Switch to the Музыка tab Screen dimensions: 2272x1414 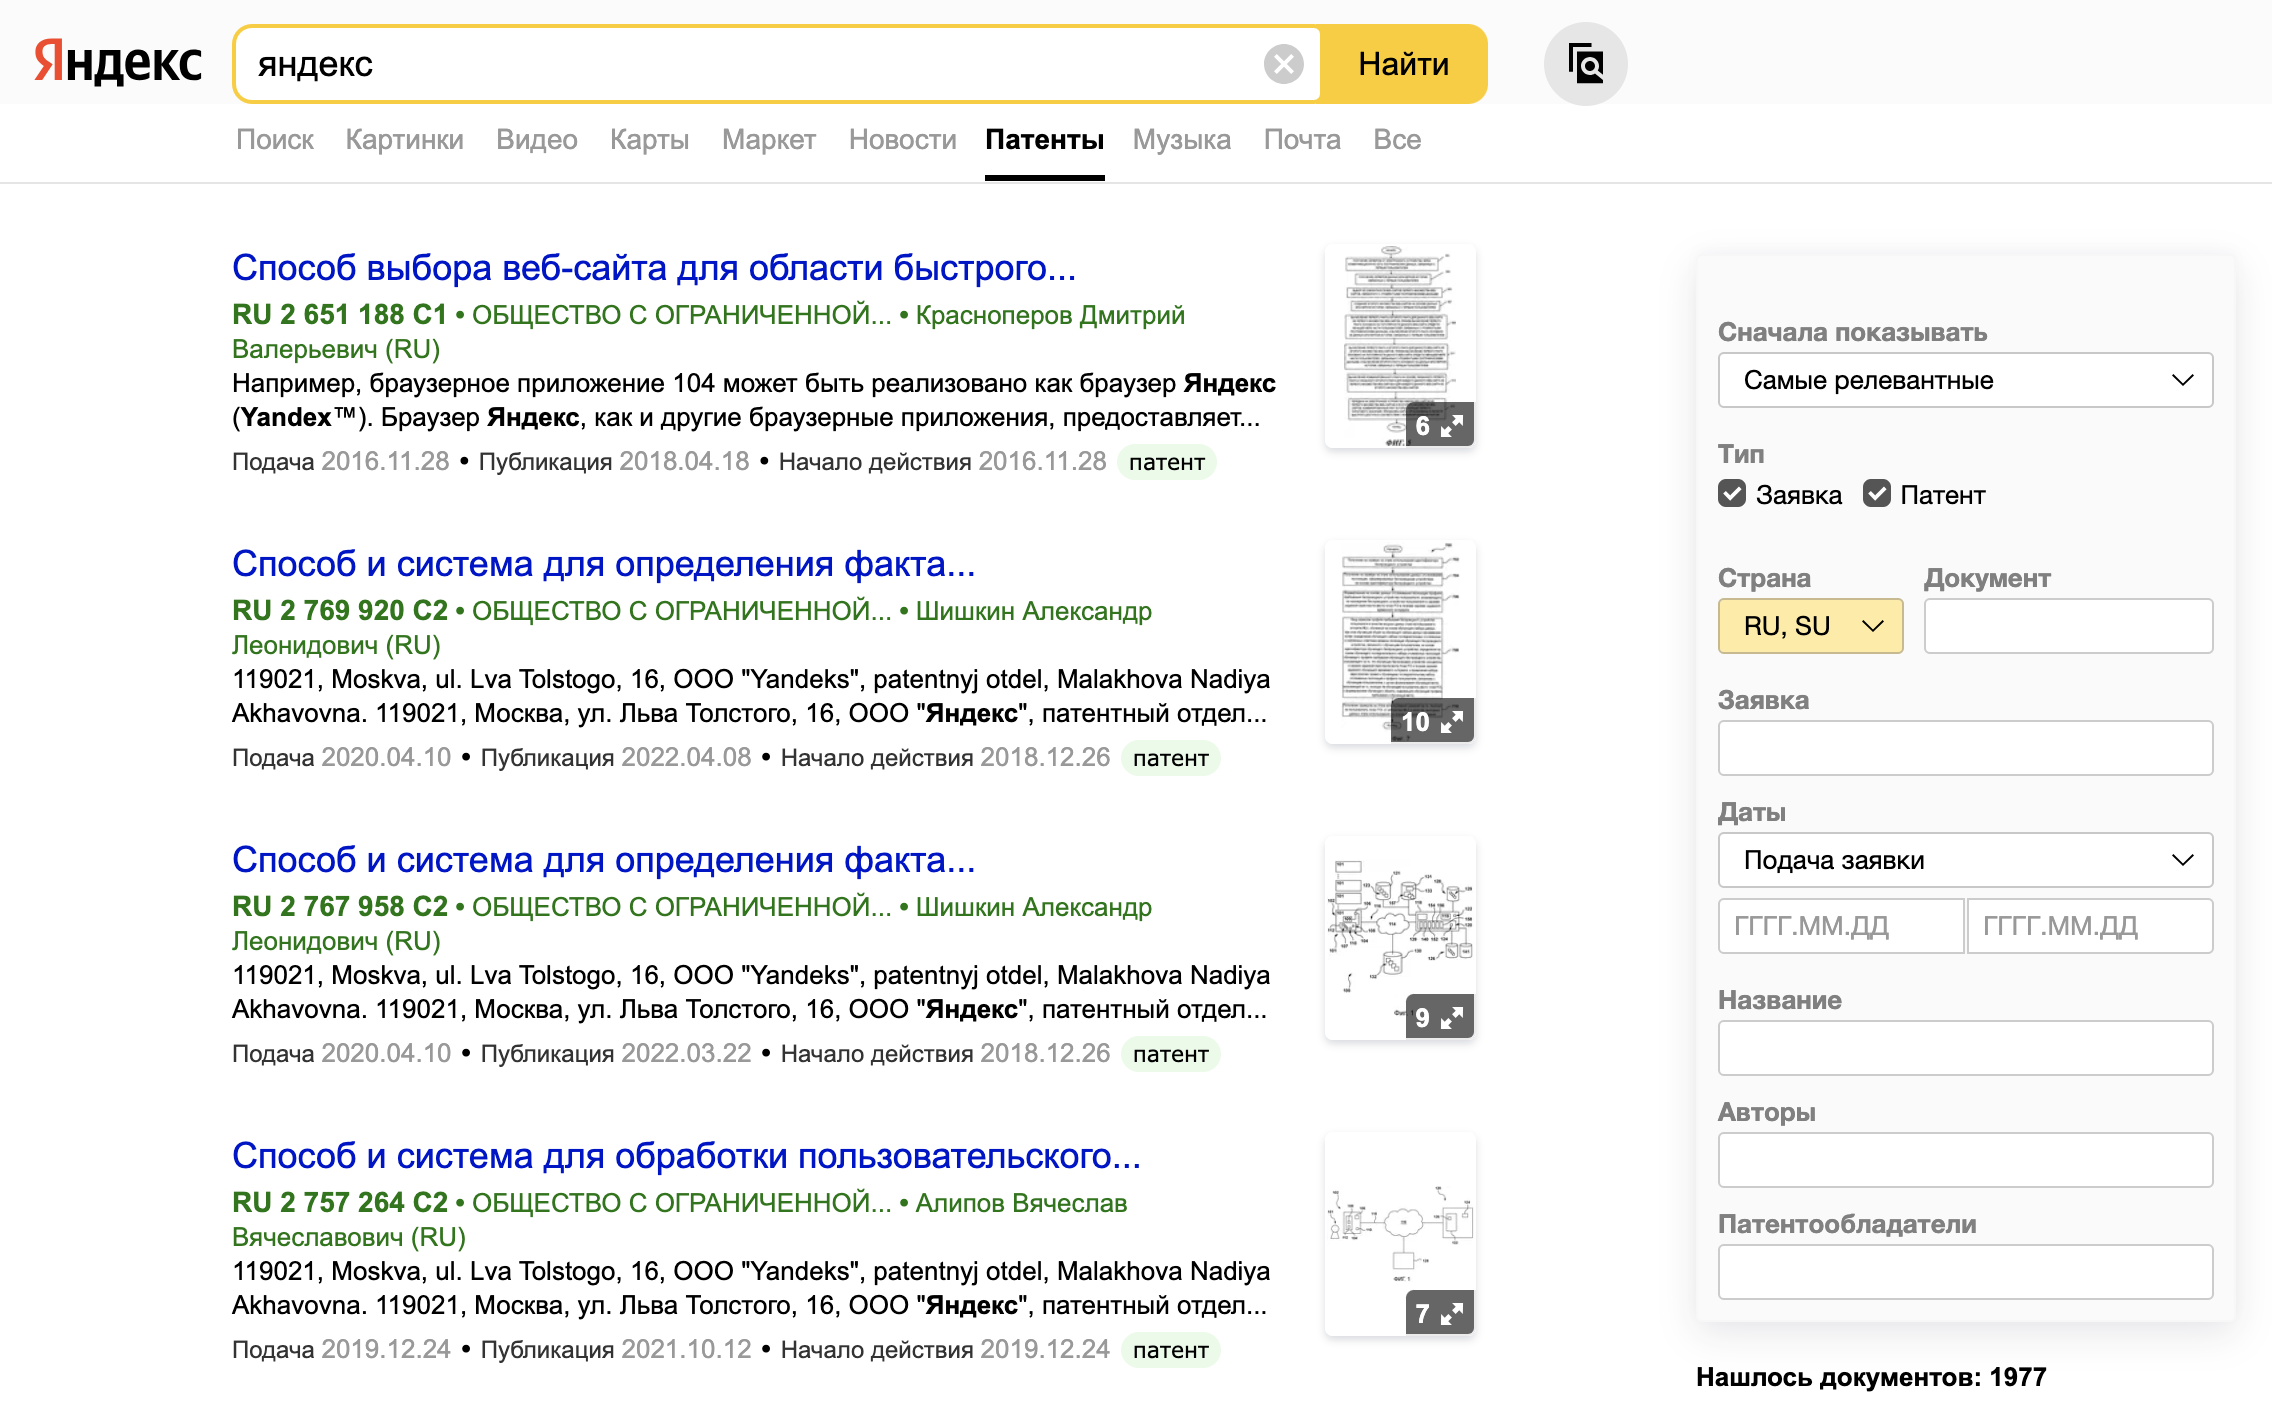tap(1182, 139)
